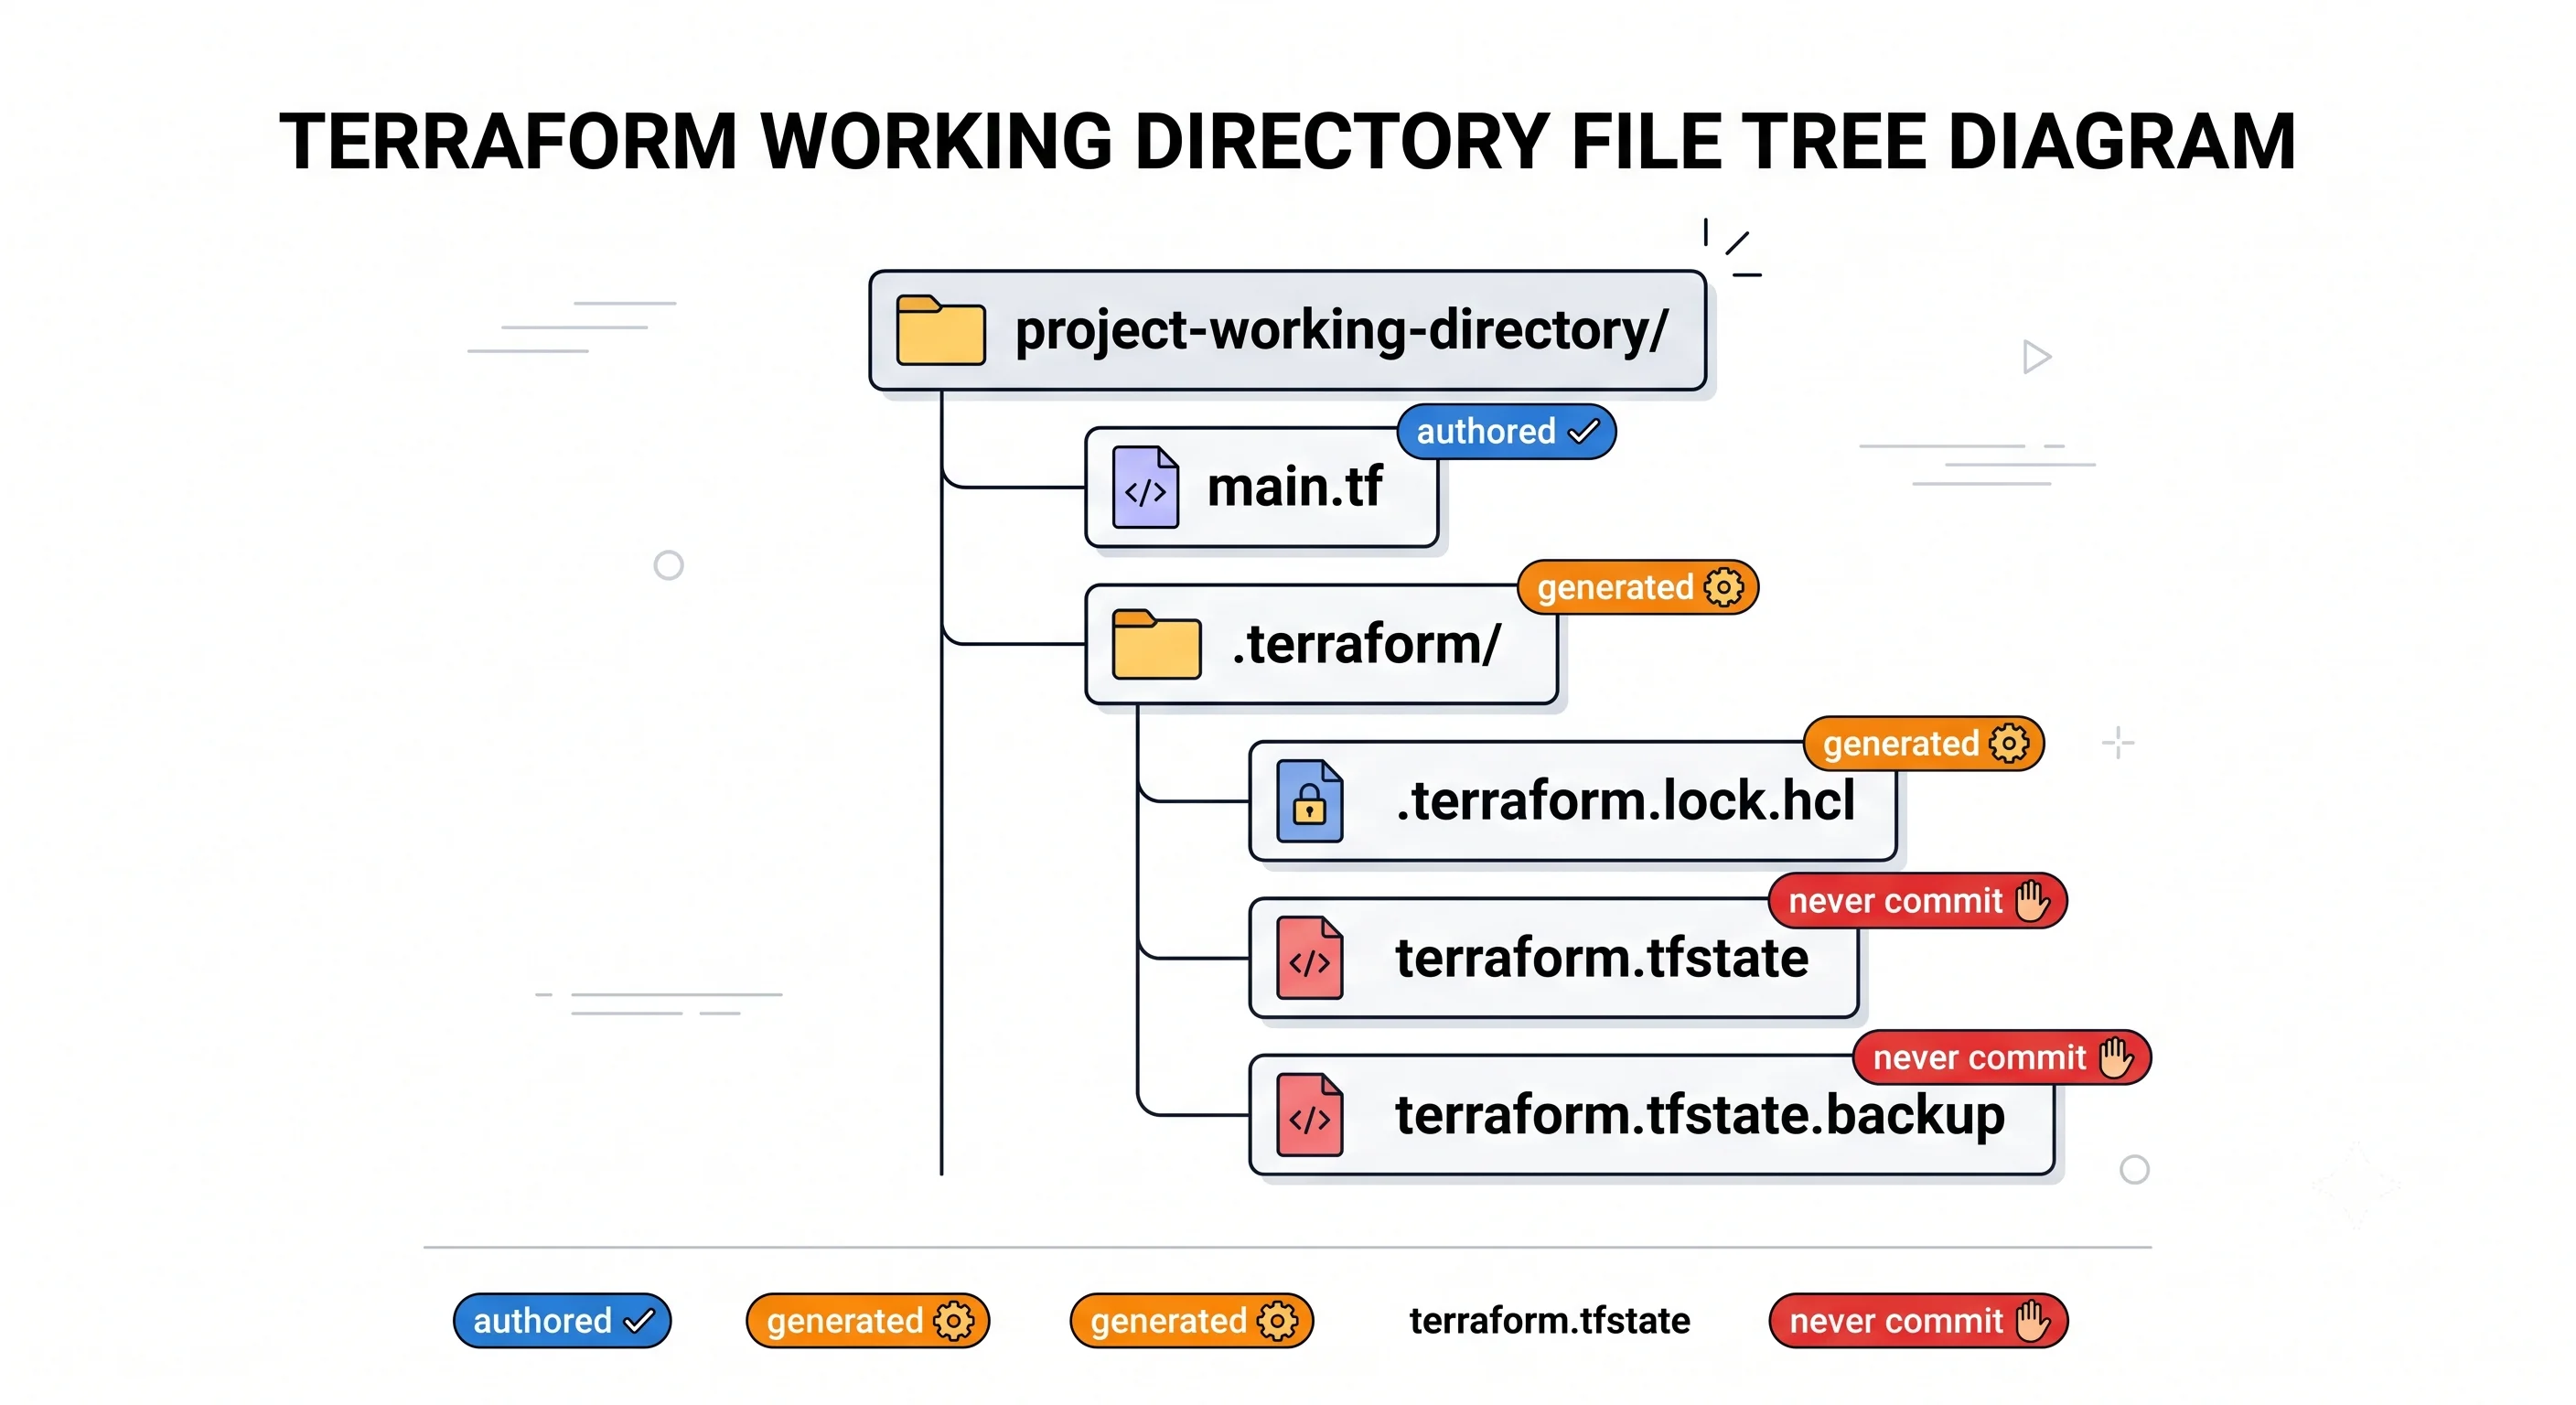
Task: Select the project-working-directory/ label text
Action: click(1341, 331)
